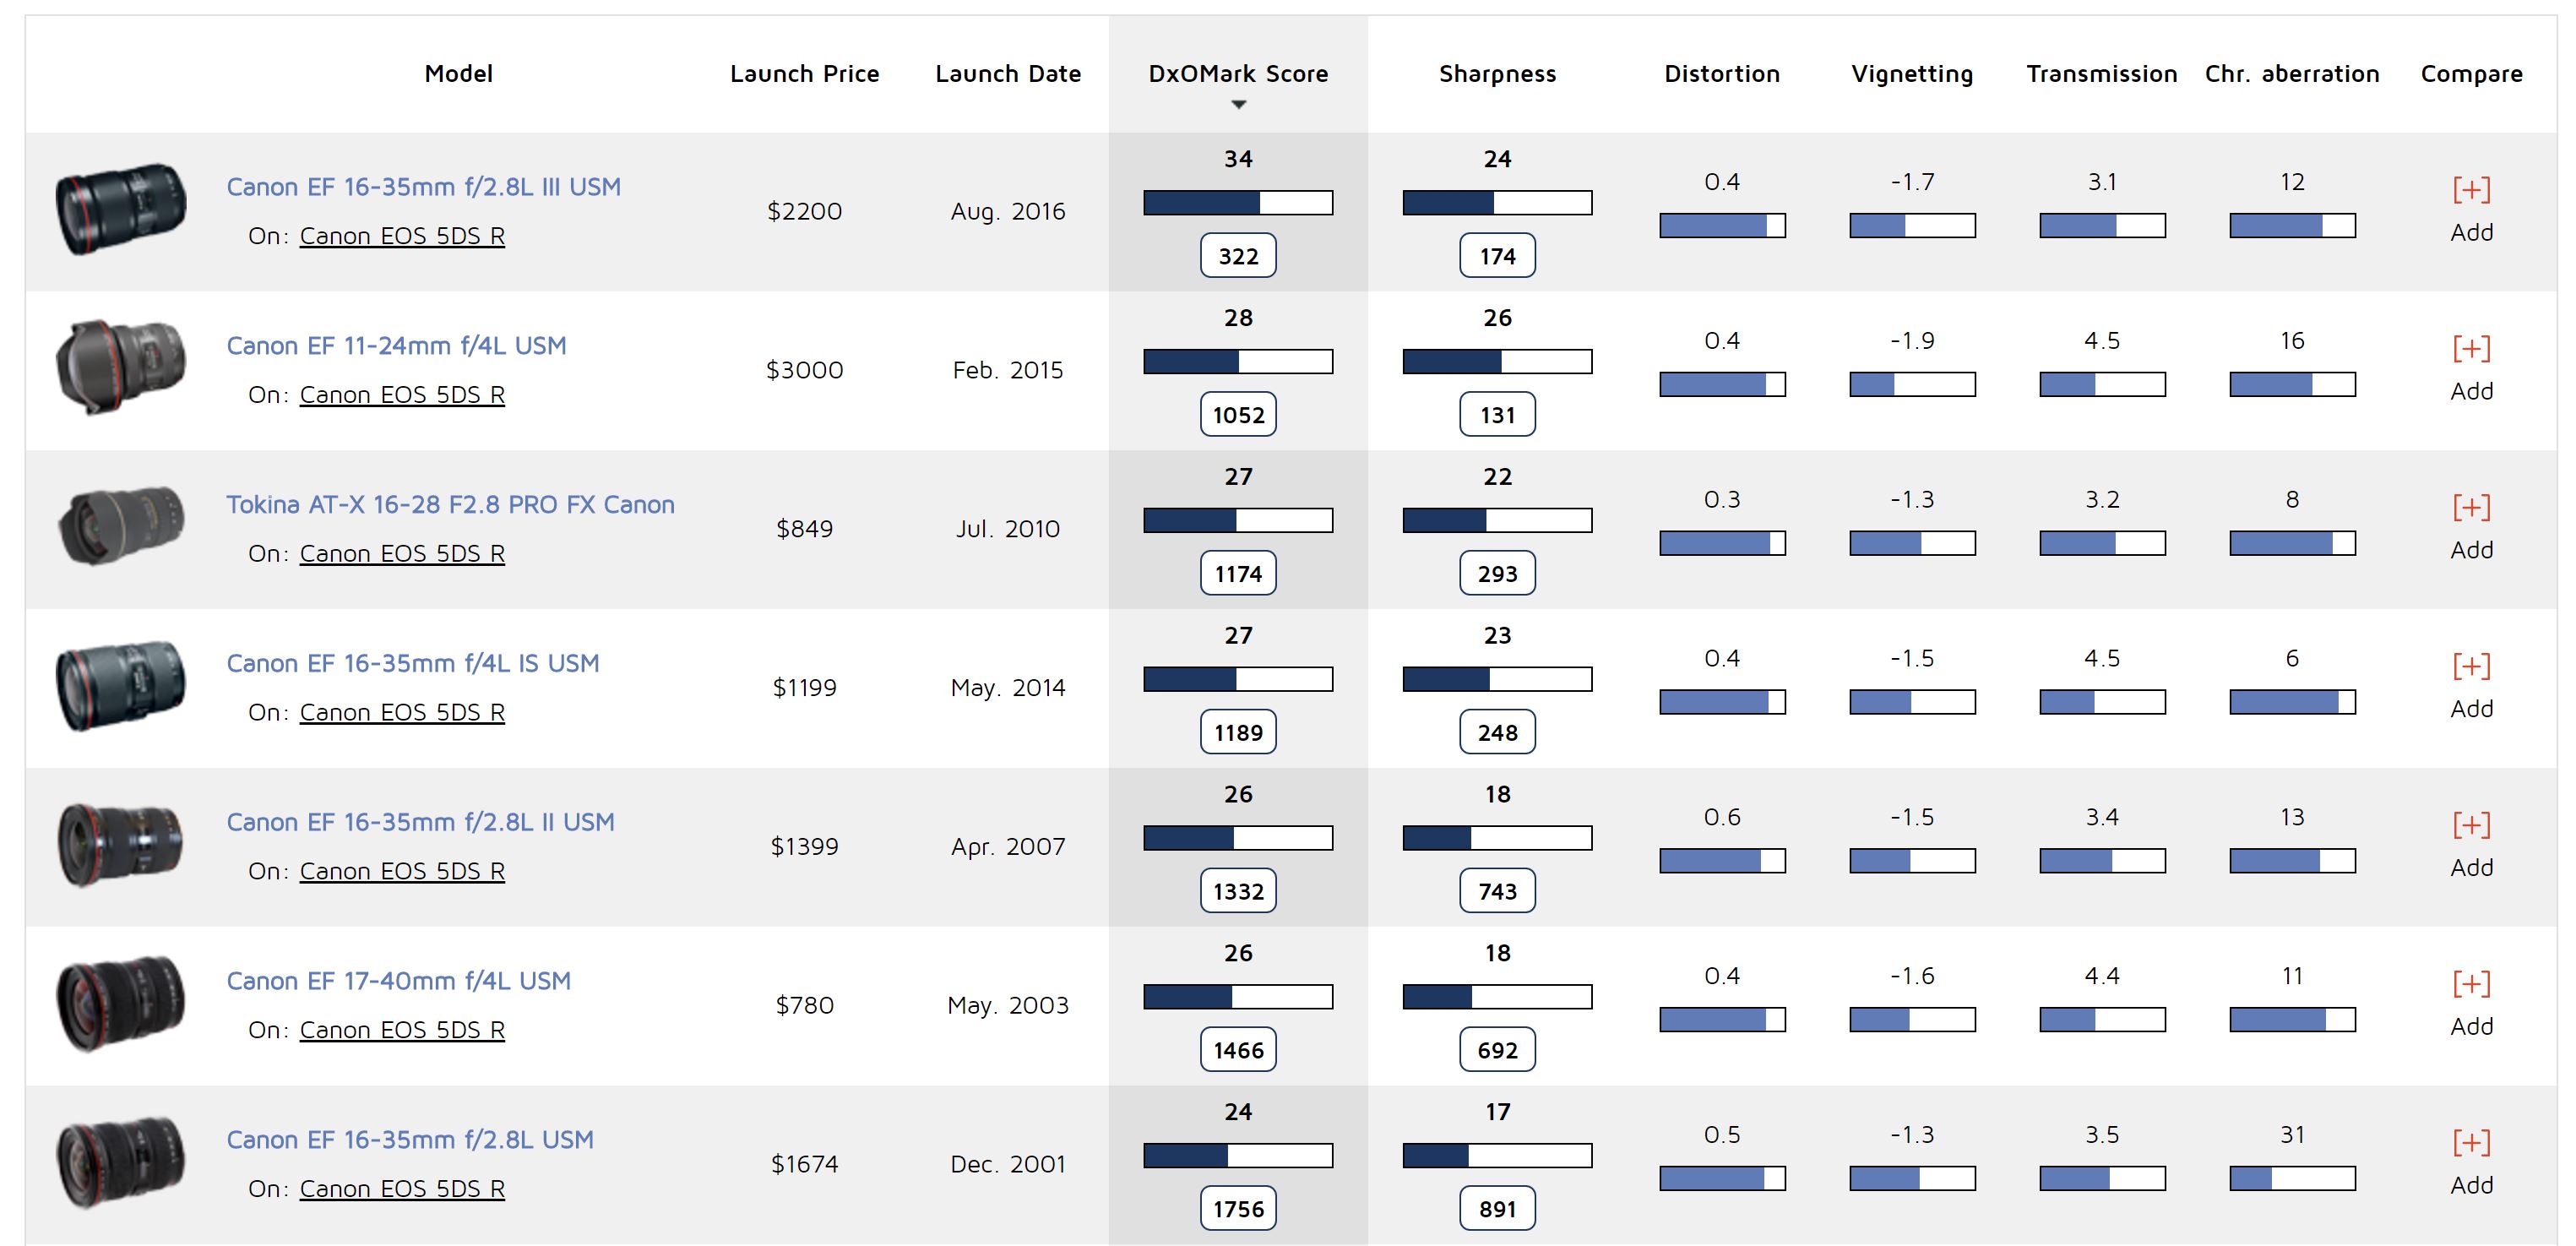Screen dimensions: 2576x1246
Task: Sort by Launch Date column header
Action: (1007, 74)
